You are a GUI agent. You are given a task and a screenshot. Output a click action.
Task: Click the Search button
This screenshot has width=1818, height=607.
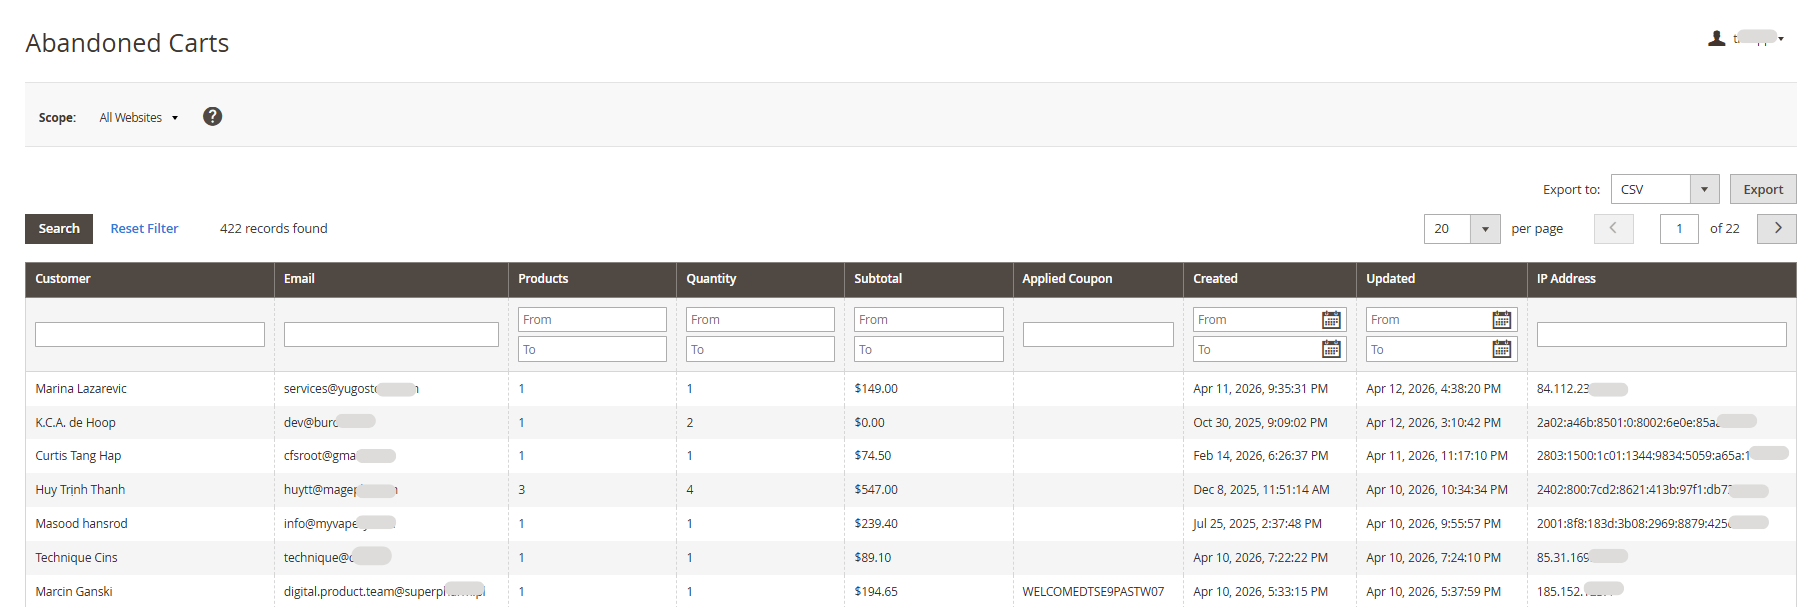pyautogui.click(x=59, y=229)
